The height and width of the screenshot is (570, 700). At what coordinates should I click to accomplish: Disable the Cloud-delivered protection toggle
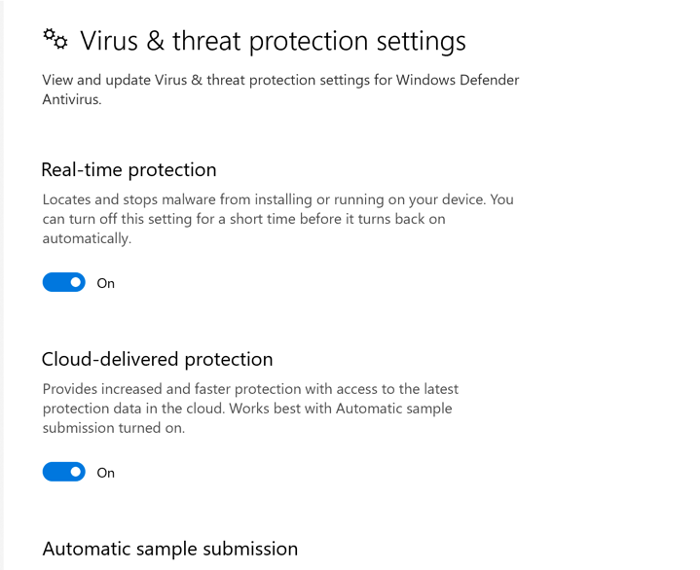[x=64, y=472]
